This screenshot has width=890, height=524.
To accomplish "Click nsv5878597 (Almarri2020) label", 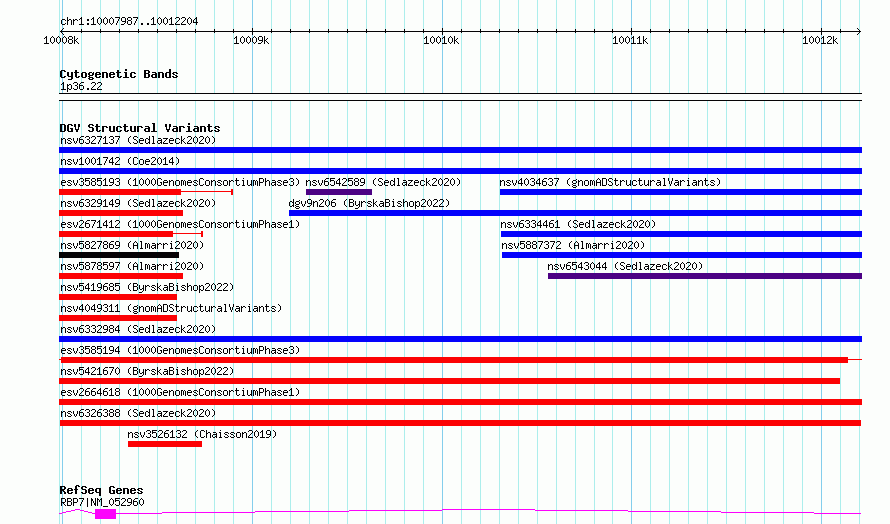I will click(132, 266).
